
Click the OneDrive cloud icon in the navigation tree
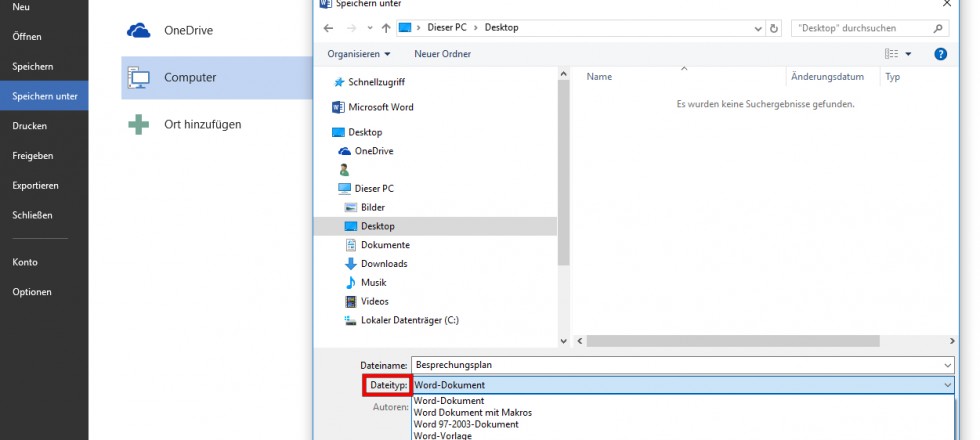pyautogui.click(x=344, y=151)
